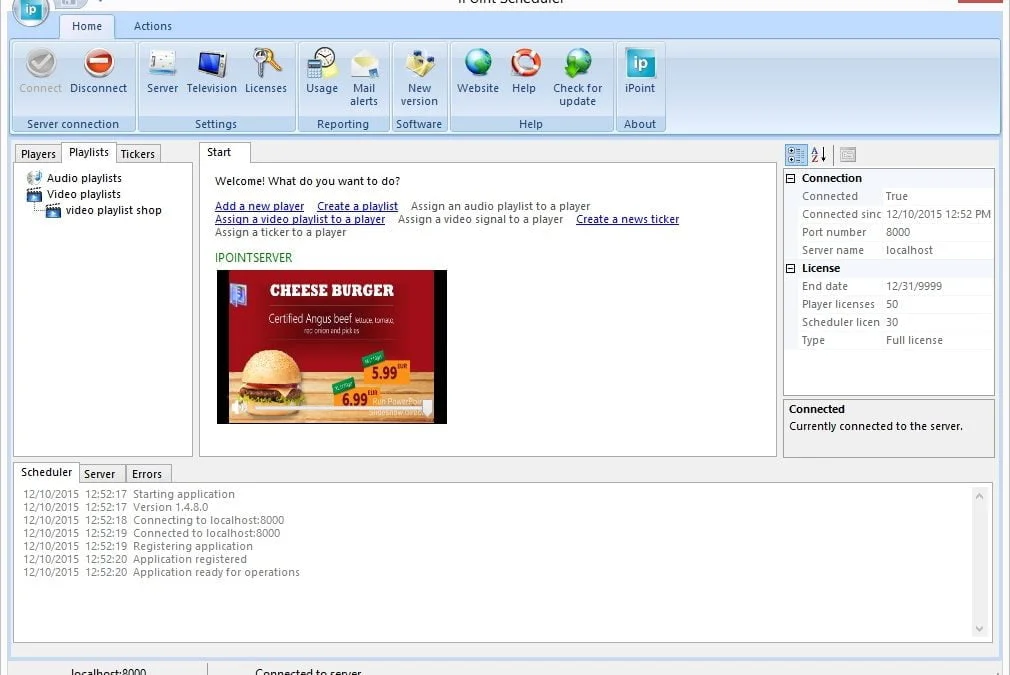Click Application ready for operations log line
Screen dimensions: 1010x675
(162, 572)
